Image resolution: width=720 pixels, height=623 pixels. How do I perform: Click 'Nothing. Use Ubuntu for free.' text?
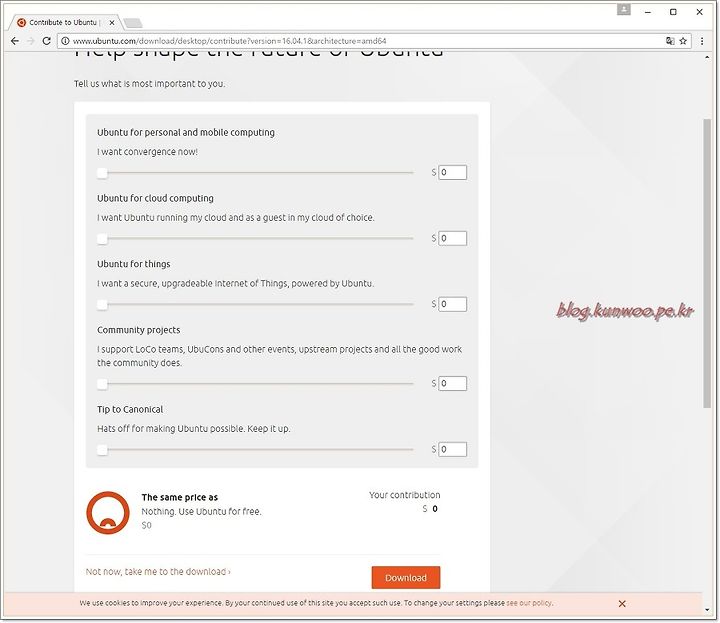[201, 511]
